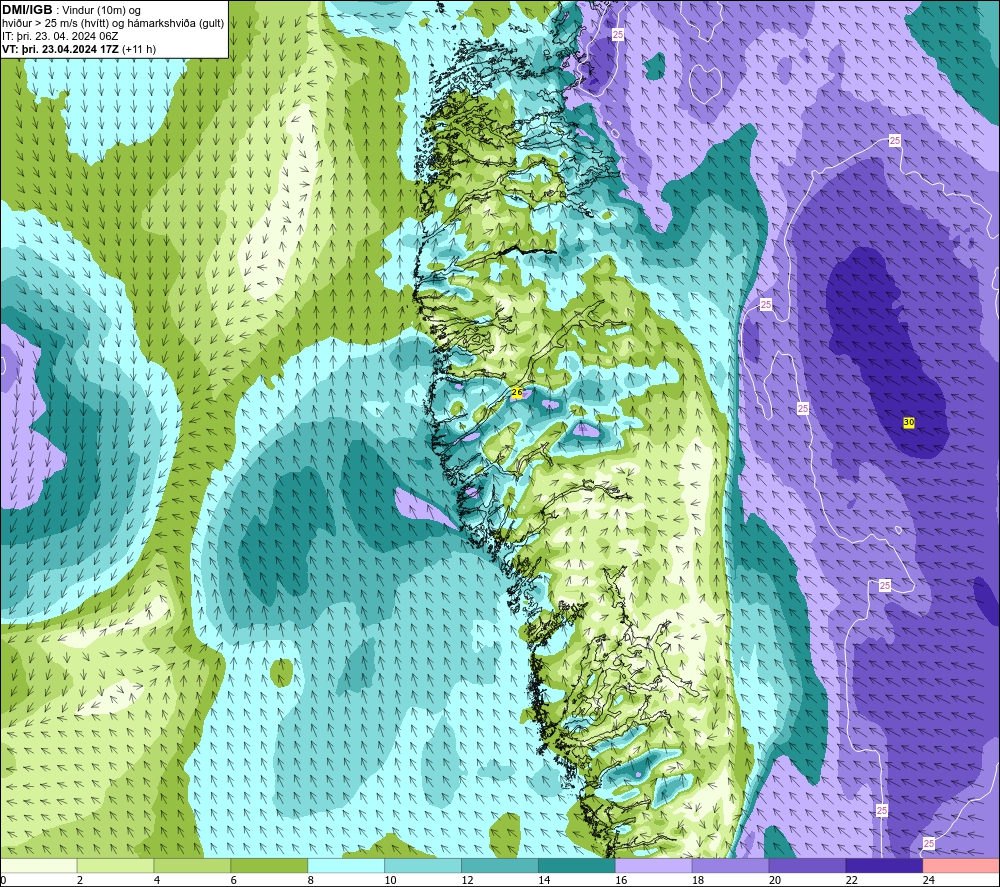
Task: Pick the 4–6 m/s green legend swatch
Action: [192, 865]
